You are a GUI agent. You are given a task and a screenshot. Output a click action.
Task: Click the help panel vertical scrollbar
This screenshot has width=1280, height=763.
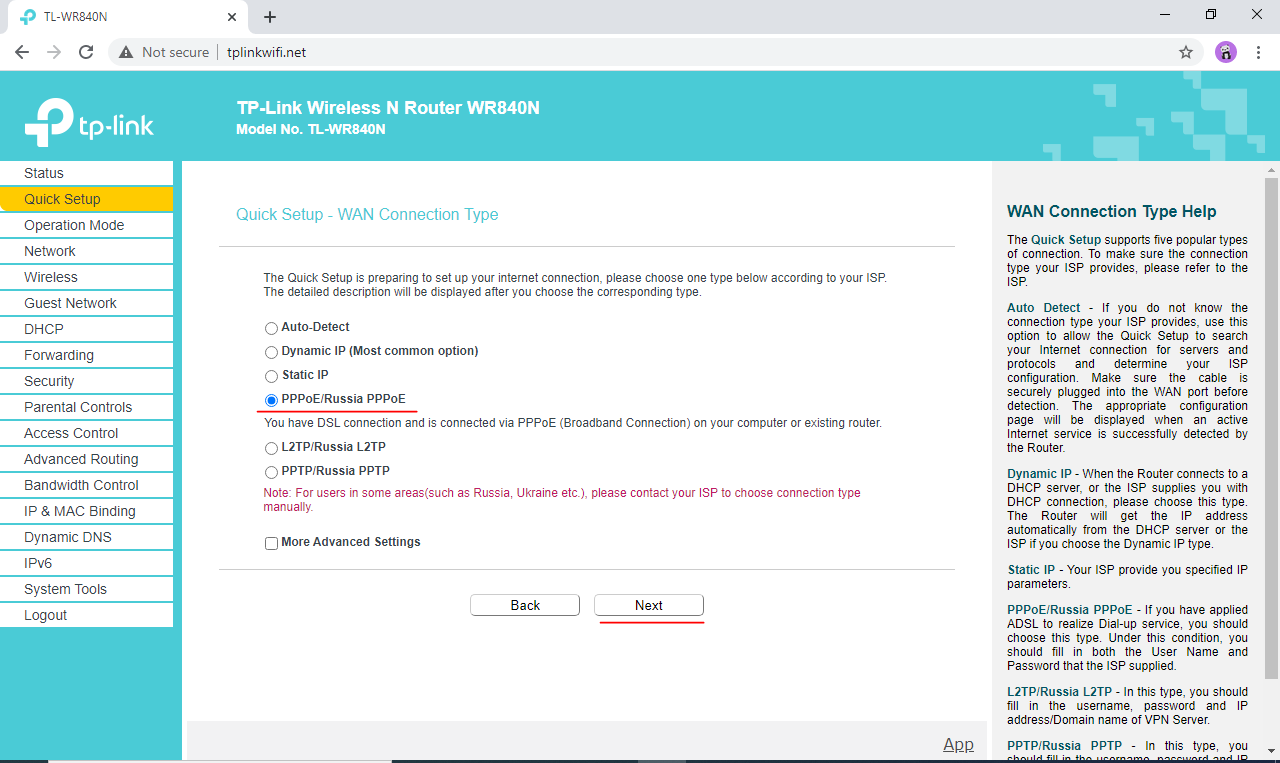[1271, 430]
